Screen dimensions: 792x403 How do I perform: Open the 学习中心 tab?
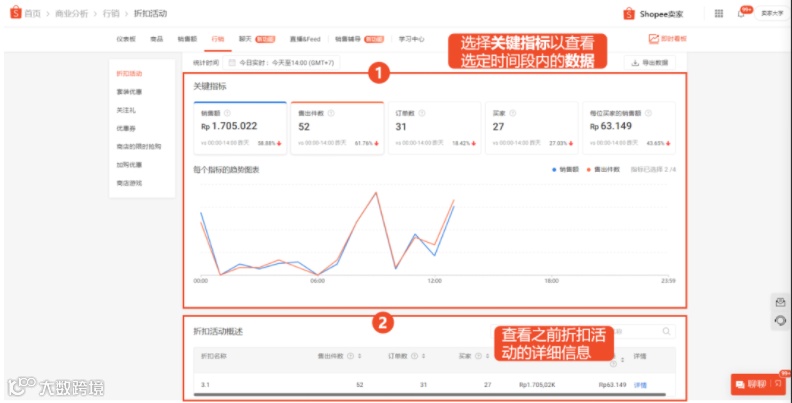(x=412, y=39)
